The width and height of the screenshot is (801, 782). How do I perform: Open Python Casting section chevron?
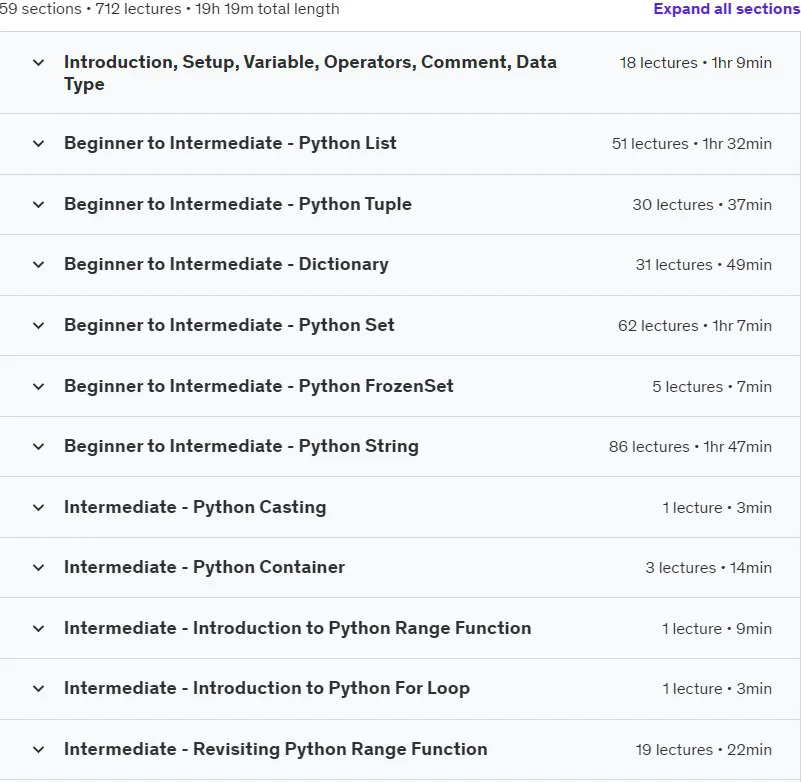coord(38,507)
